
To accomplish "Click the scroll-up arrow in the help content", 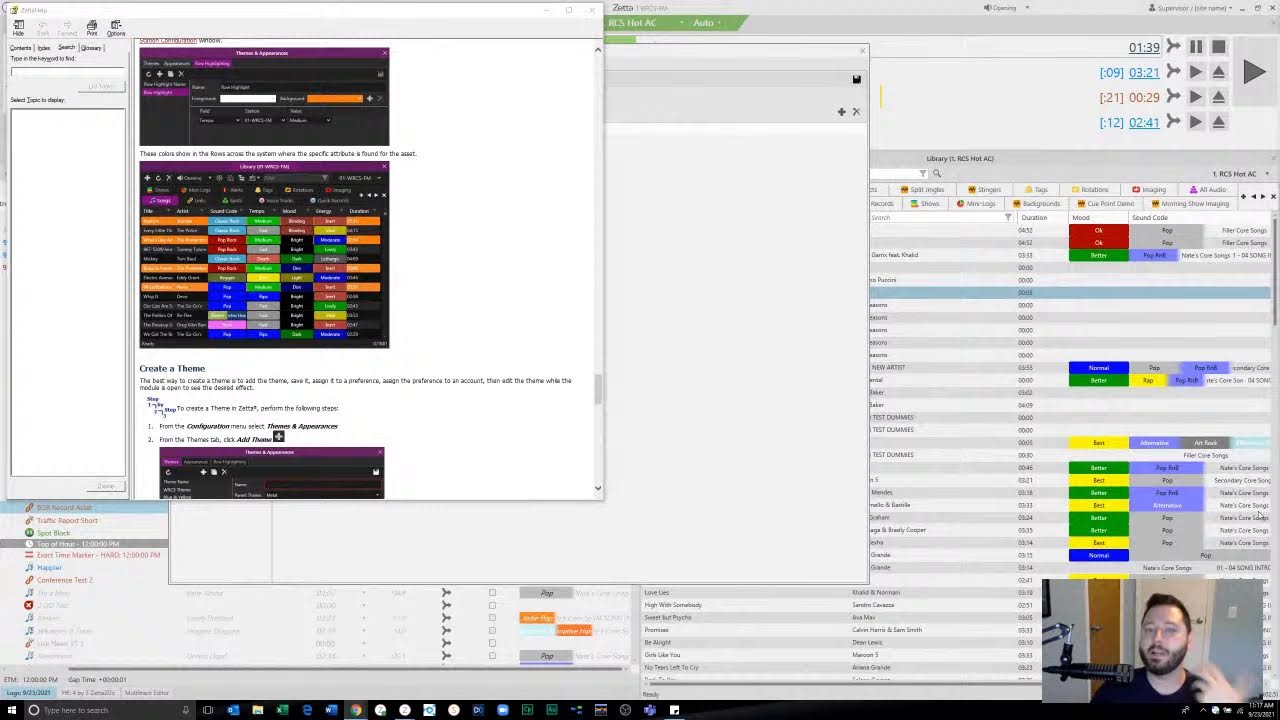I will pos(598,49).
